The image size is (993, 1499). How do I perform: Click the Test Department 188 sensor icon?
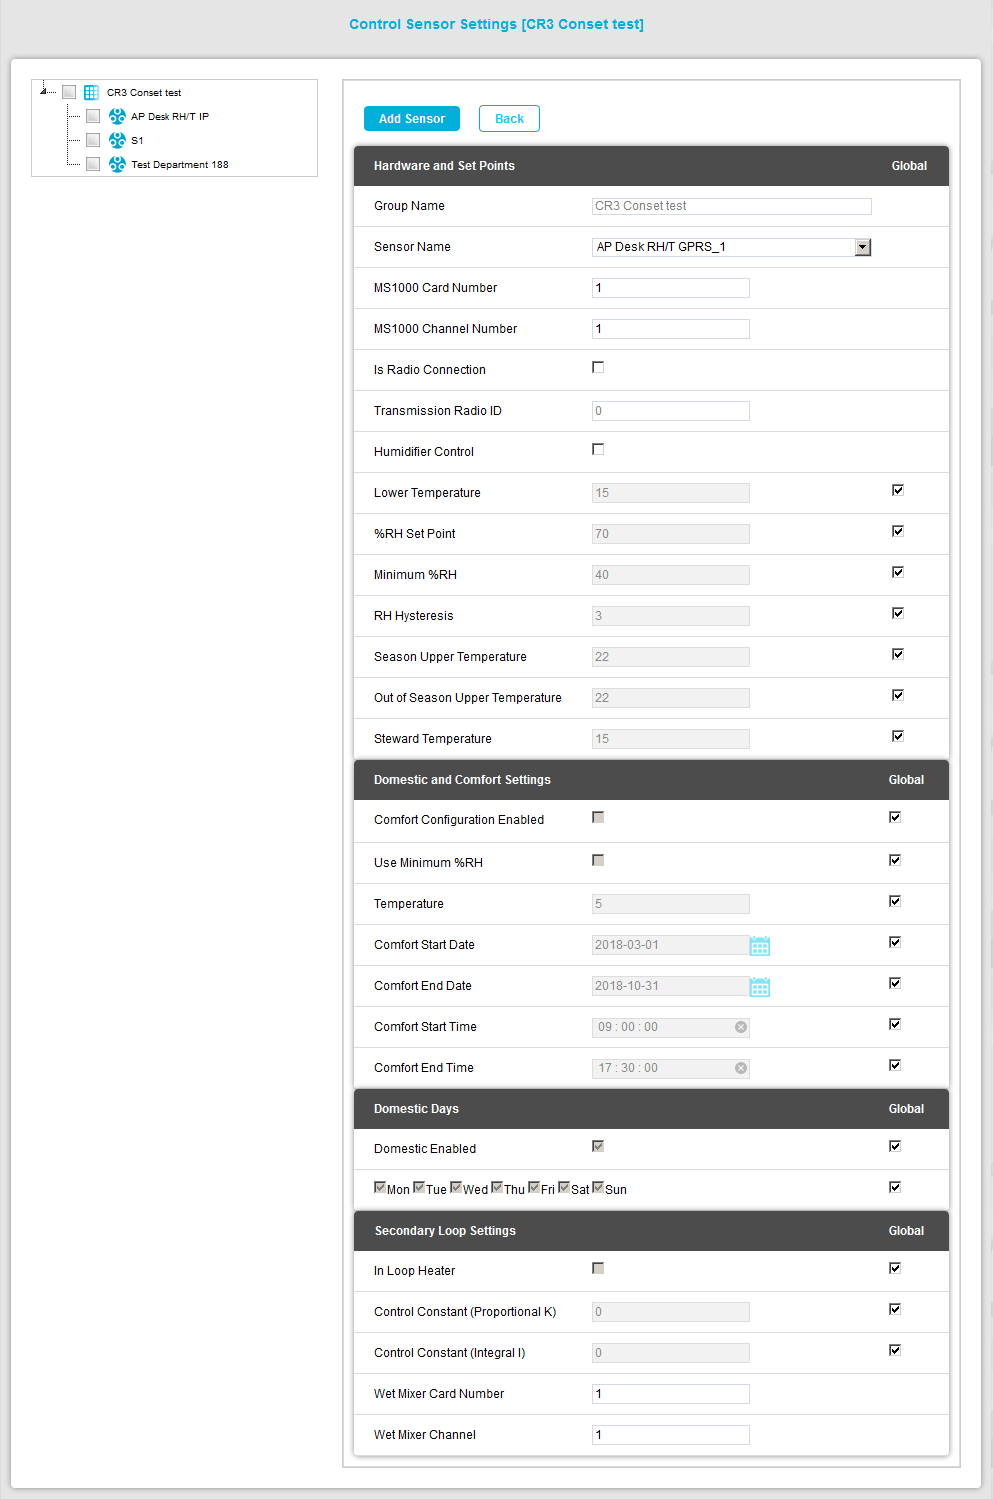tap(117, 164)
